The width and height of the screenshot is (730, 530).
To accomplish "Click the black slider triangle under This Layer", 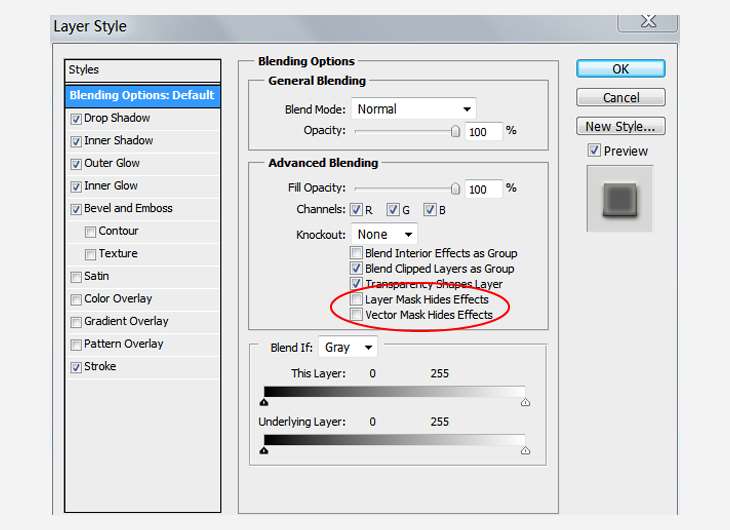I will pos(264,402).
